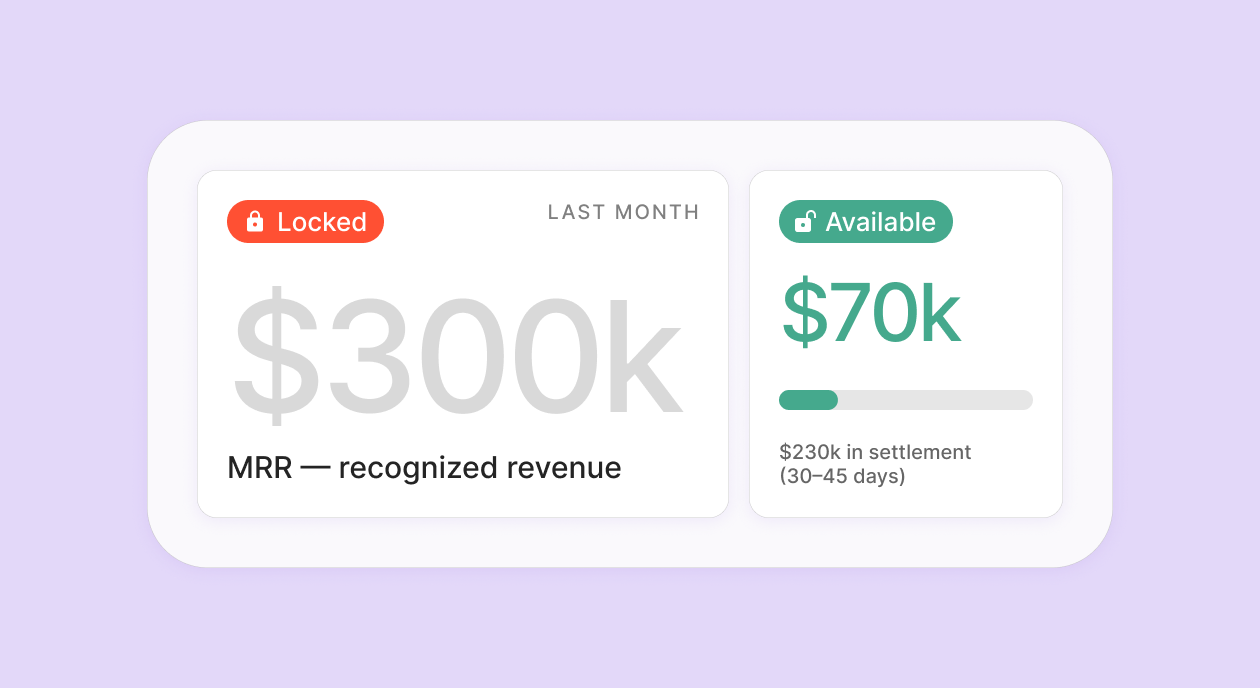Click the dollar sign in $300k
Viewport: 1260px width, 688px height.
(x=275, y=357)
